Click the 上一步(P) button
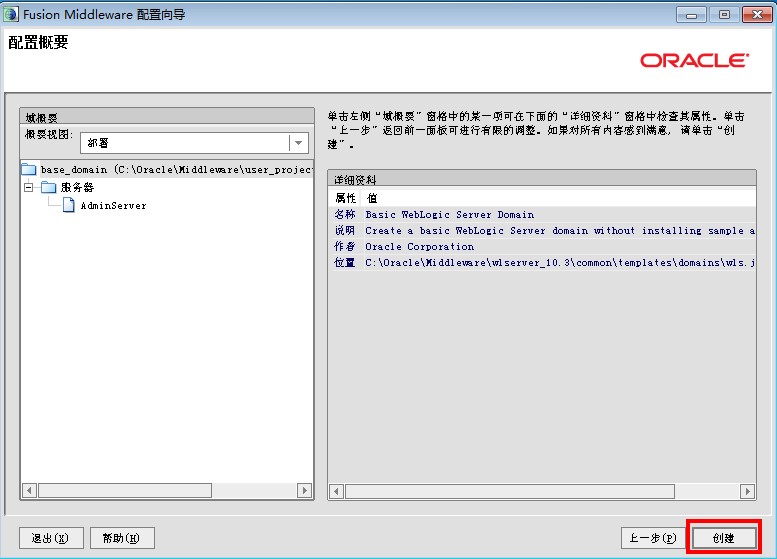777x559 pixels. point(653,538)
